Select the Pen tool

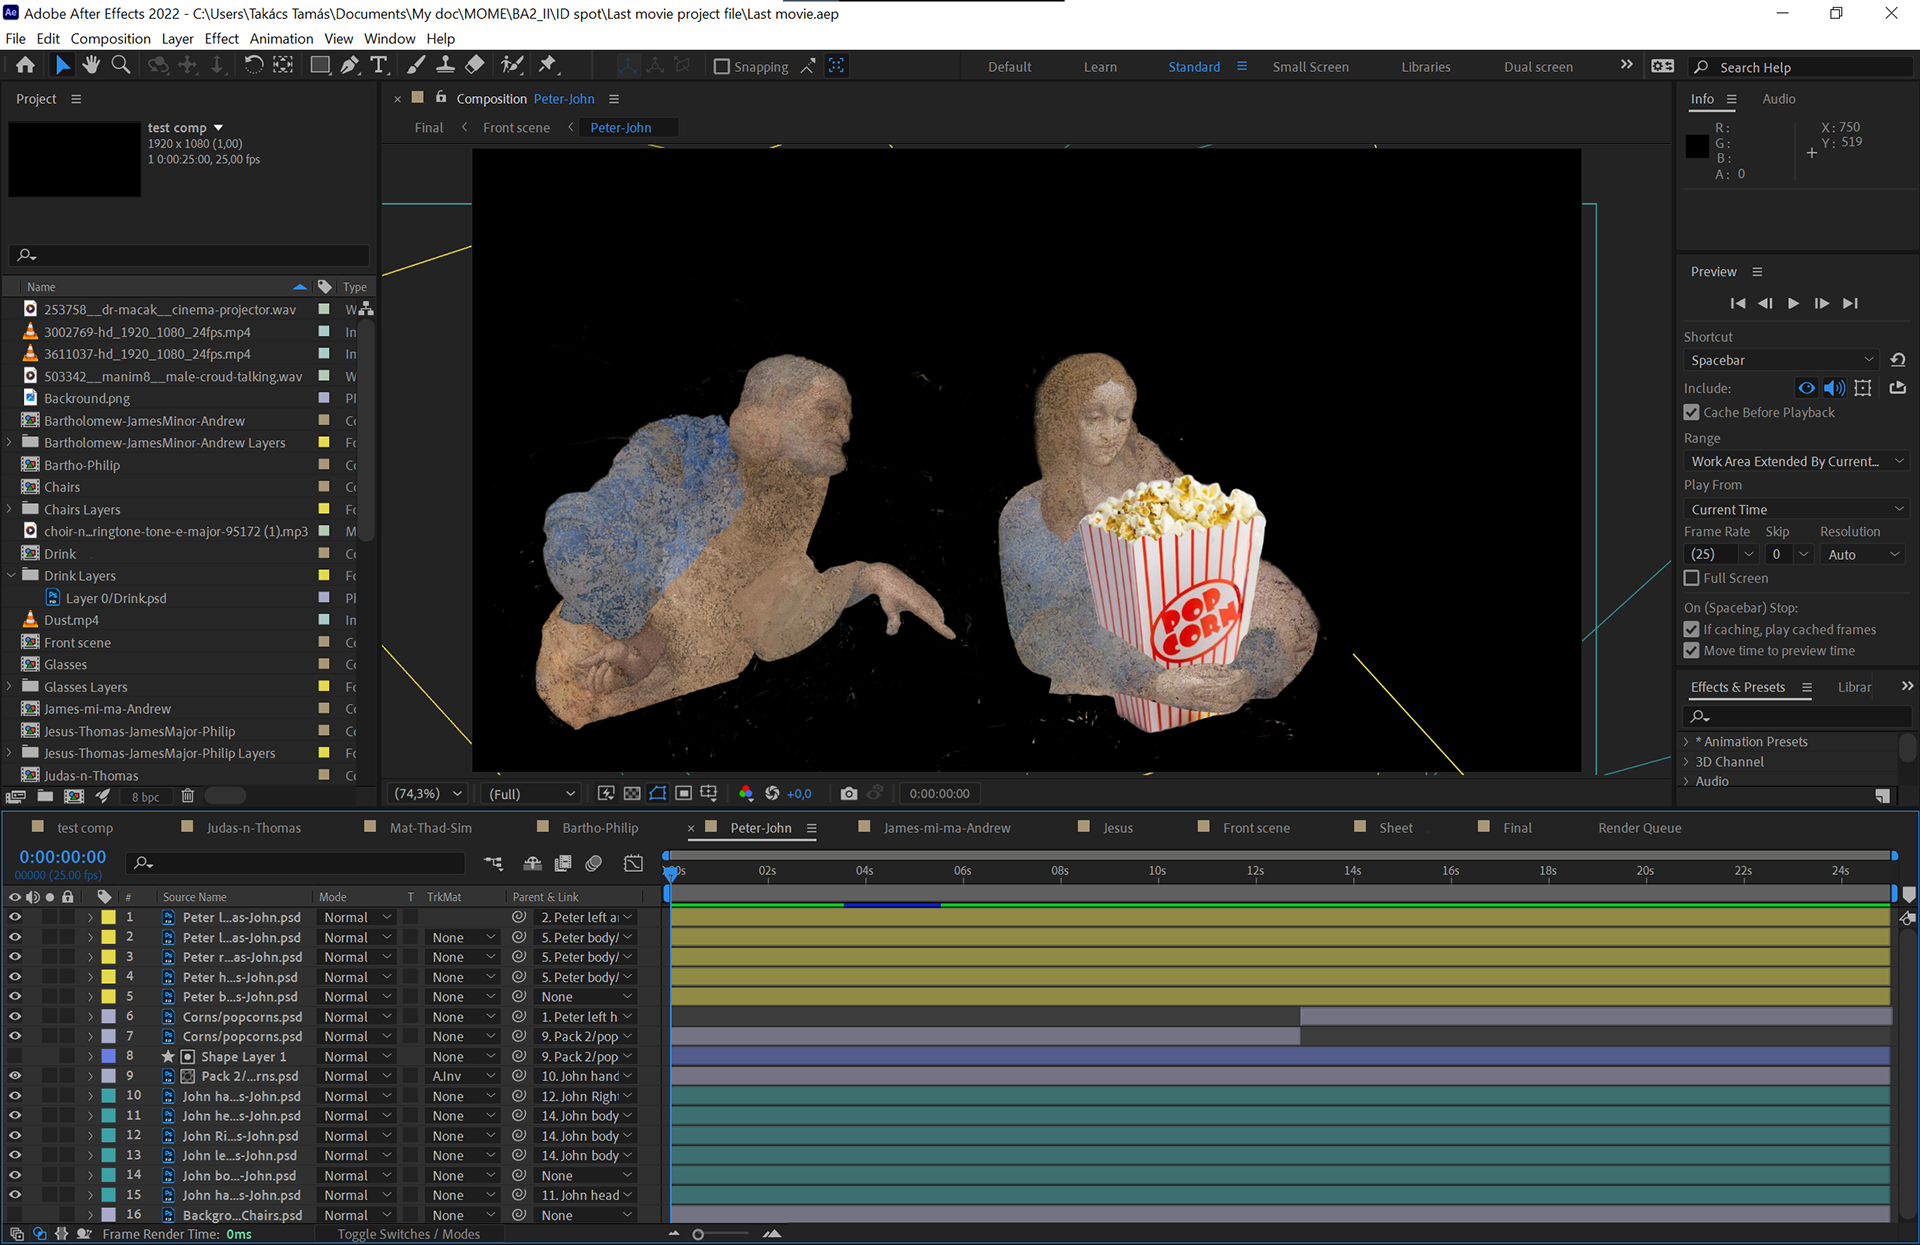click(x=349, y=65)
